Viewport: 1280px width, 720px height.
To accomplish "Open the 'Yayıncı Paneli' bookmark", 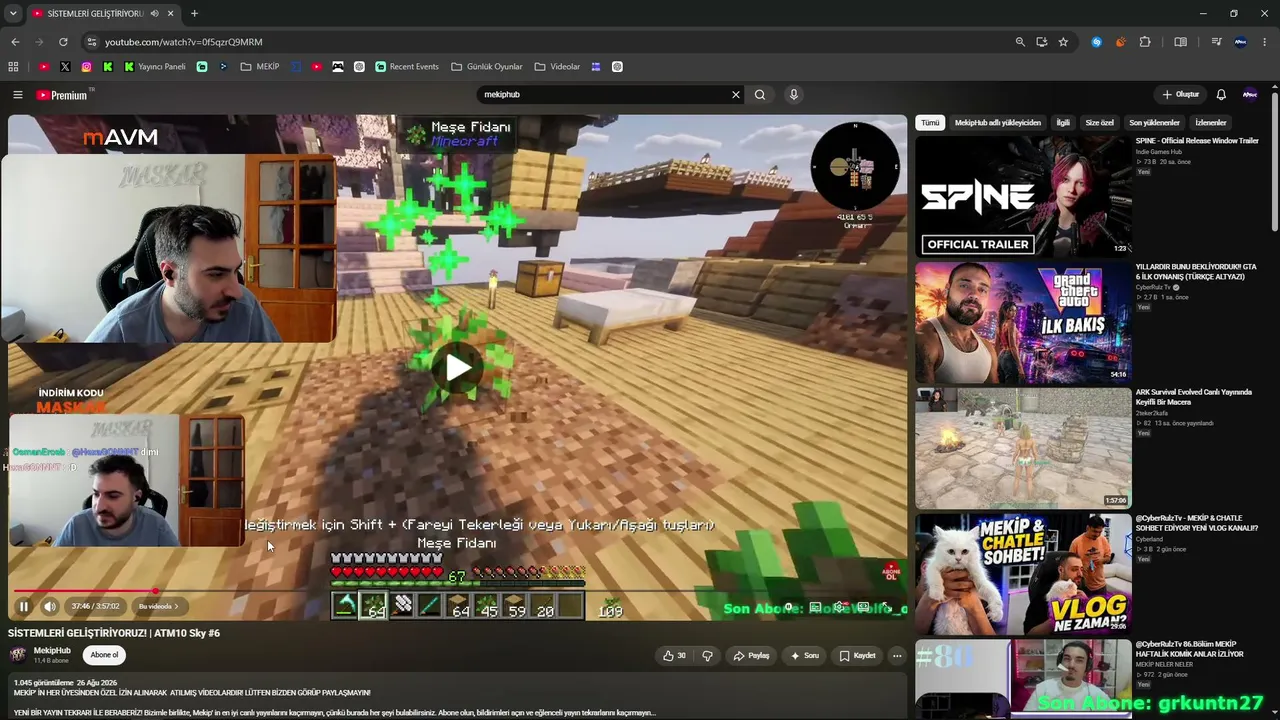I will click(x=155, y=67).
